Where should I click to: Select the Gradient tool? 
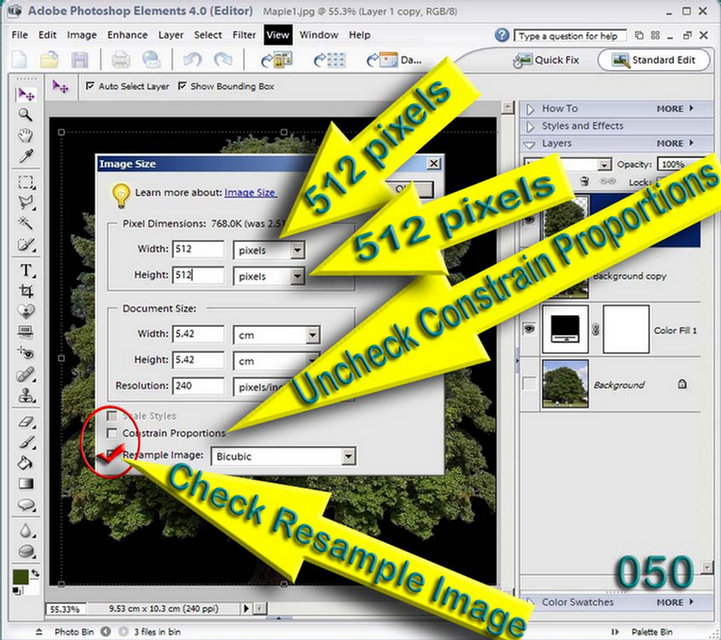point(26,483)
